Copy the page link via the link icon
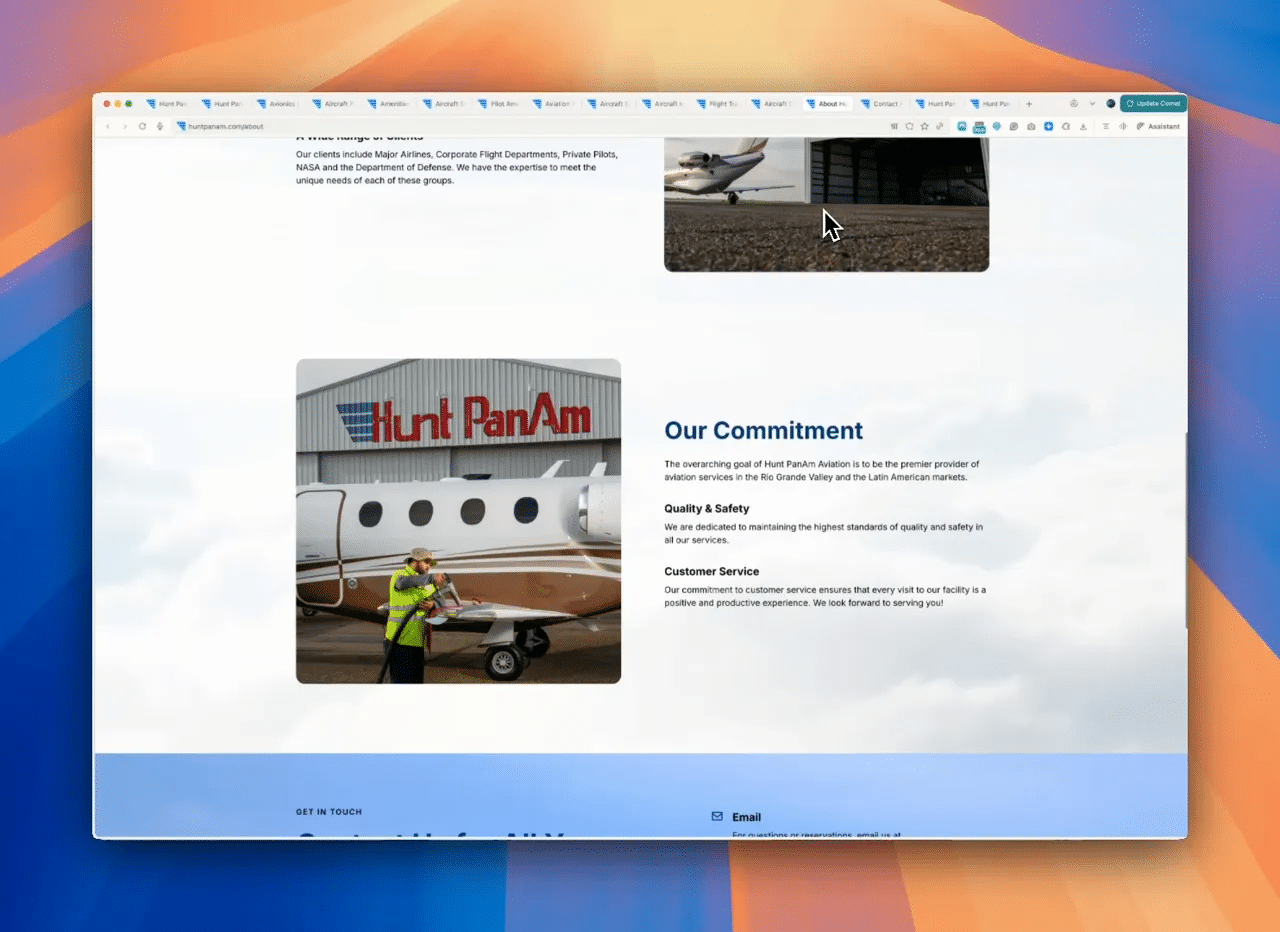The image size is (1280, 932). [939, 126]
